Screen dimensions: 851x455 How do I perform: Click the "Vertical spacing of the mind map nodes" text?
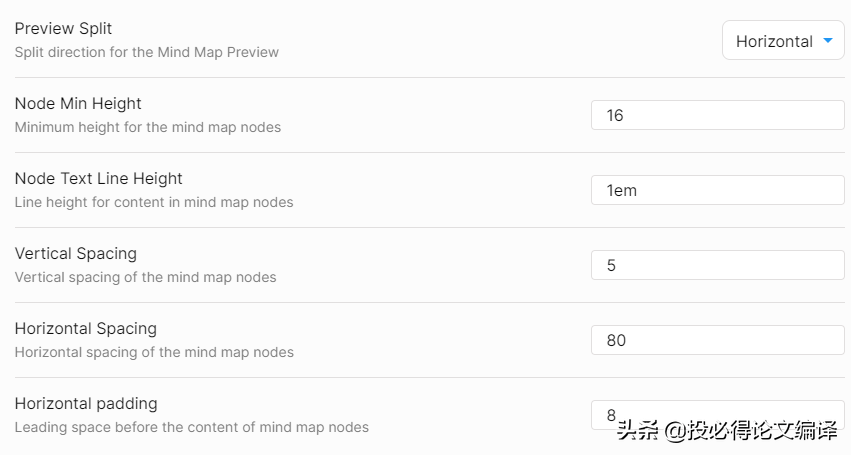pyautogui.click(x=145, y=277)
